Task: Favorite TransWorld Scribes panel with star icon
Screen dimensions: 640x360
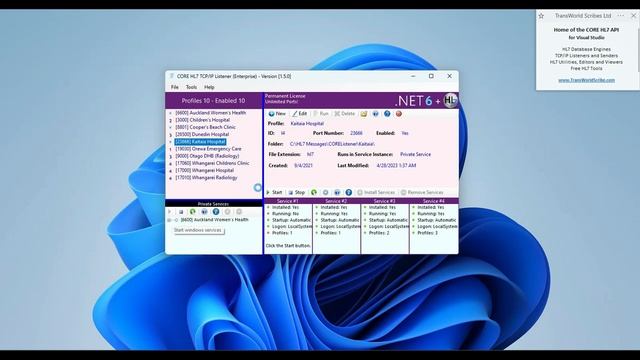Action: pyautogui.click(x=541, y=16)
